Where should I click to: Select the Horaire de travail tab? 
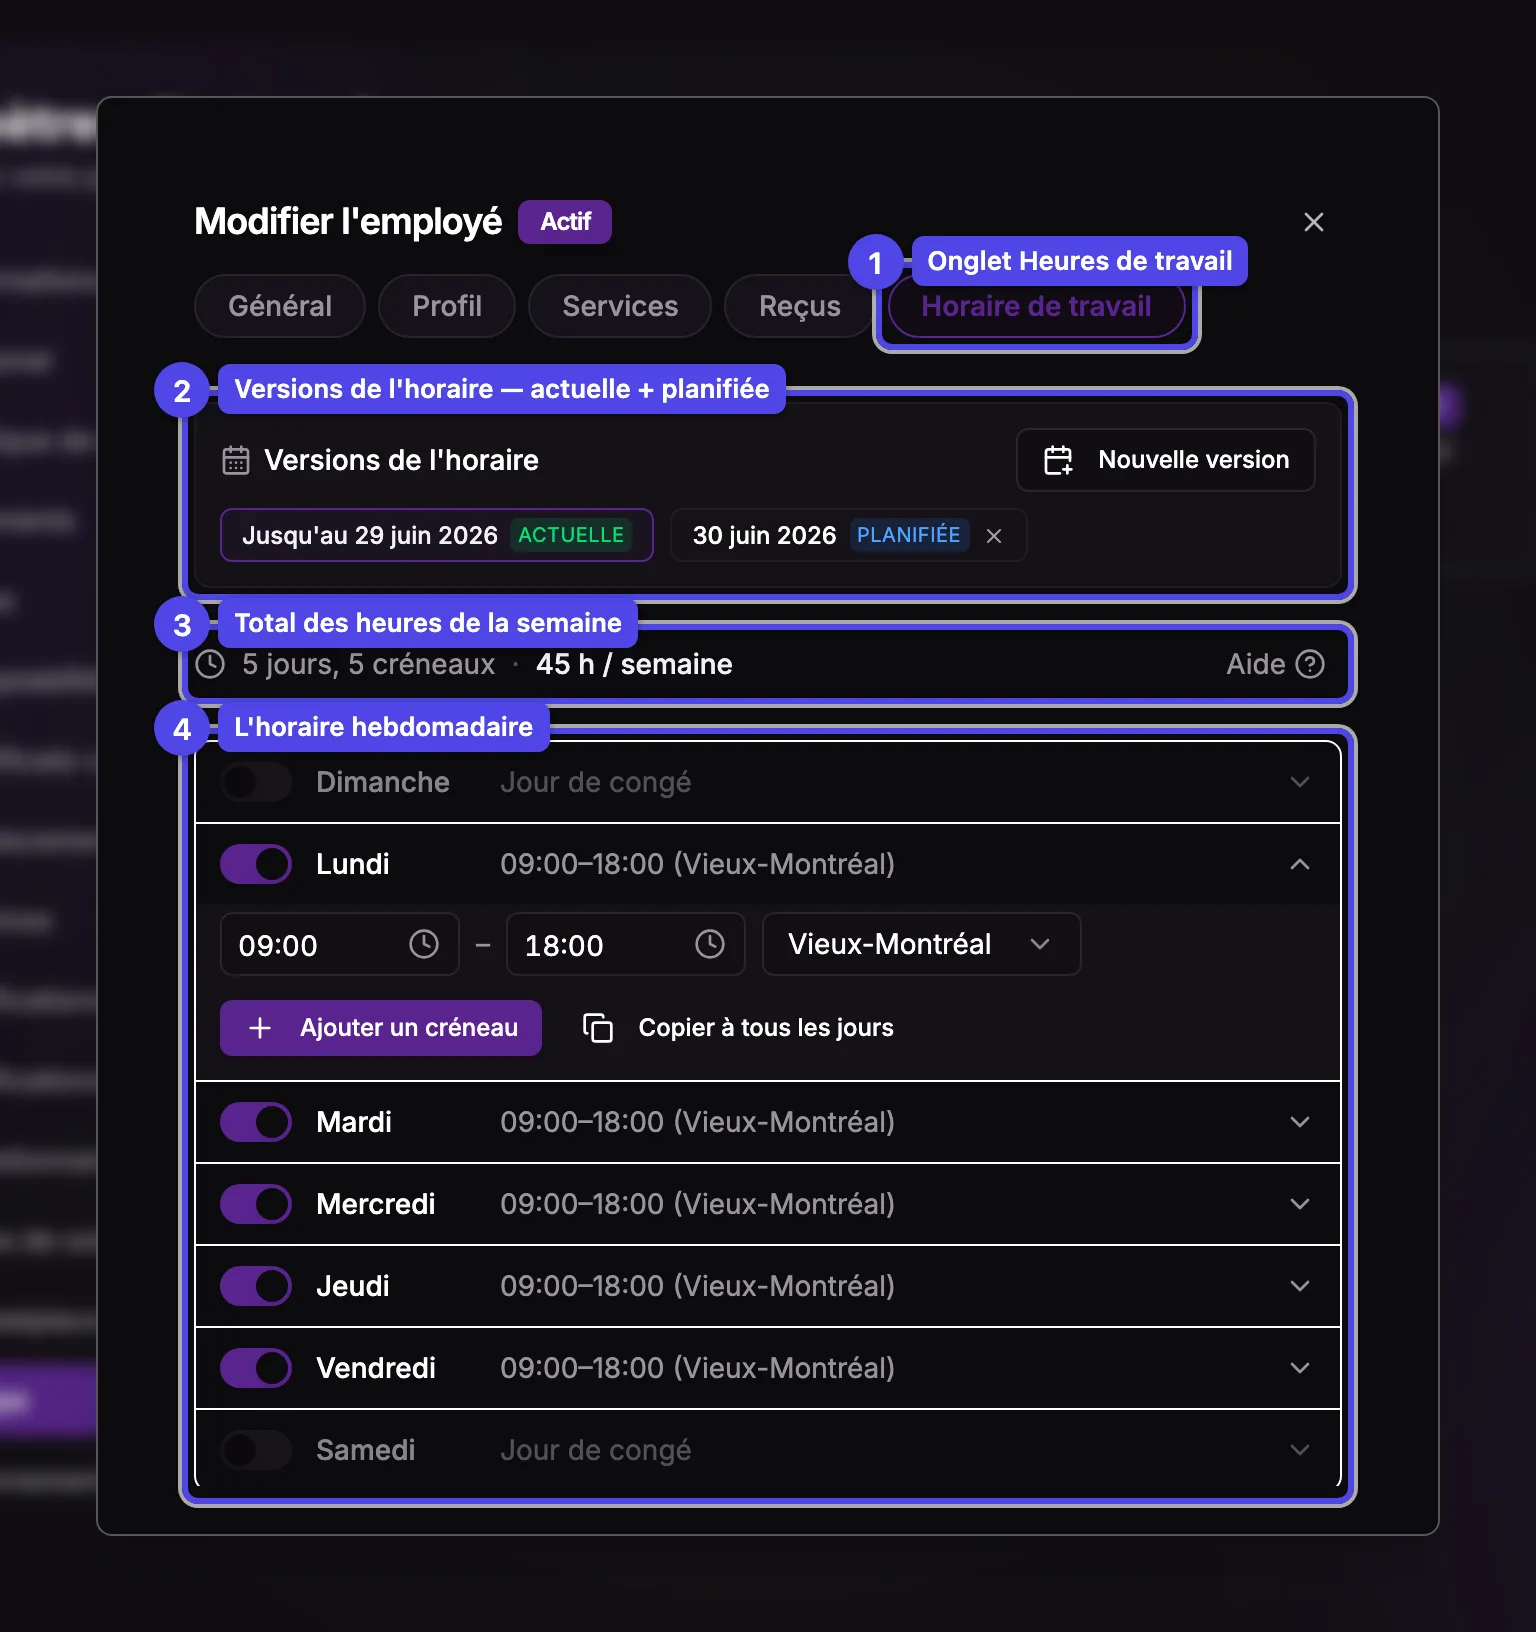click(1036, 306)
